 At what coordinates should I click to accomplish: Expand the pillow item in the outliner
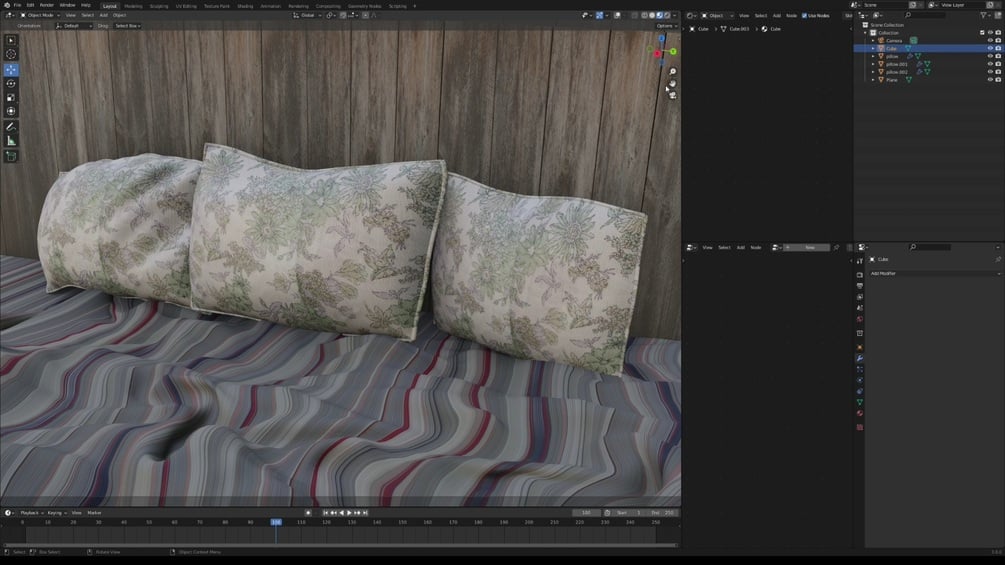coord(872,56)
